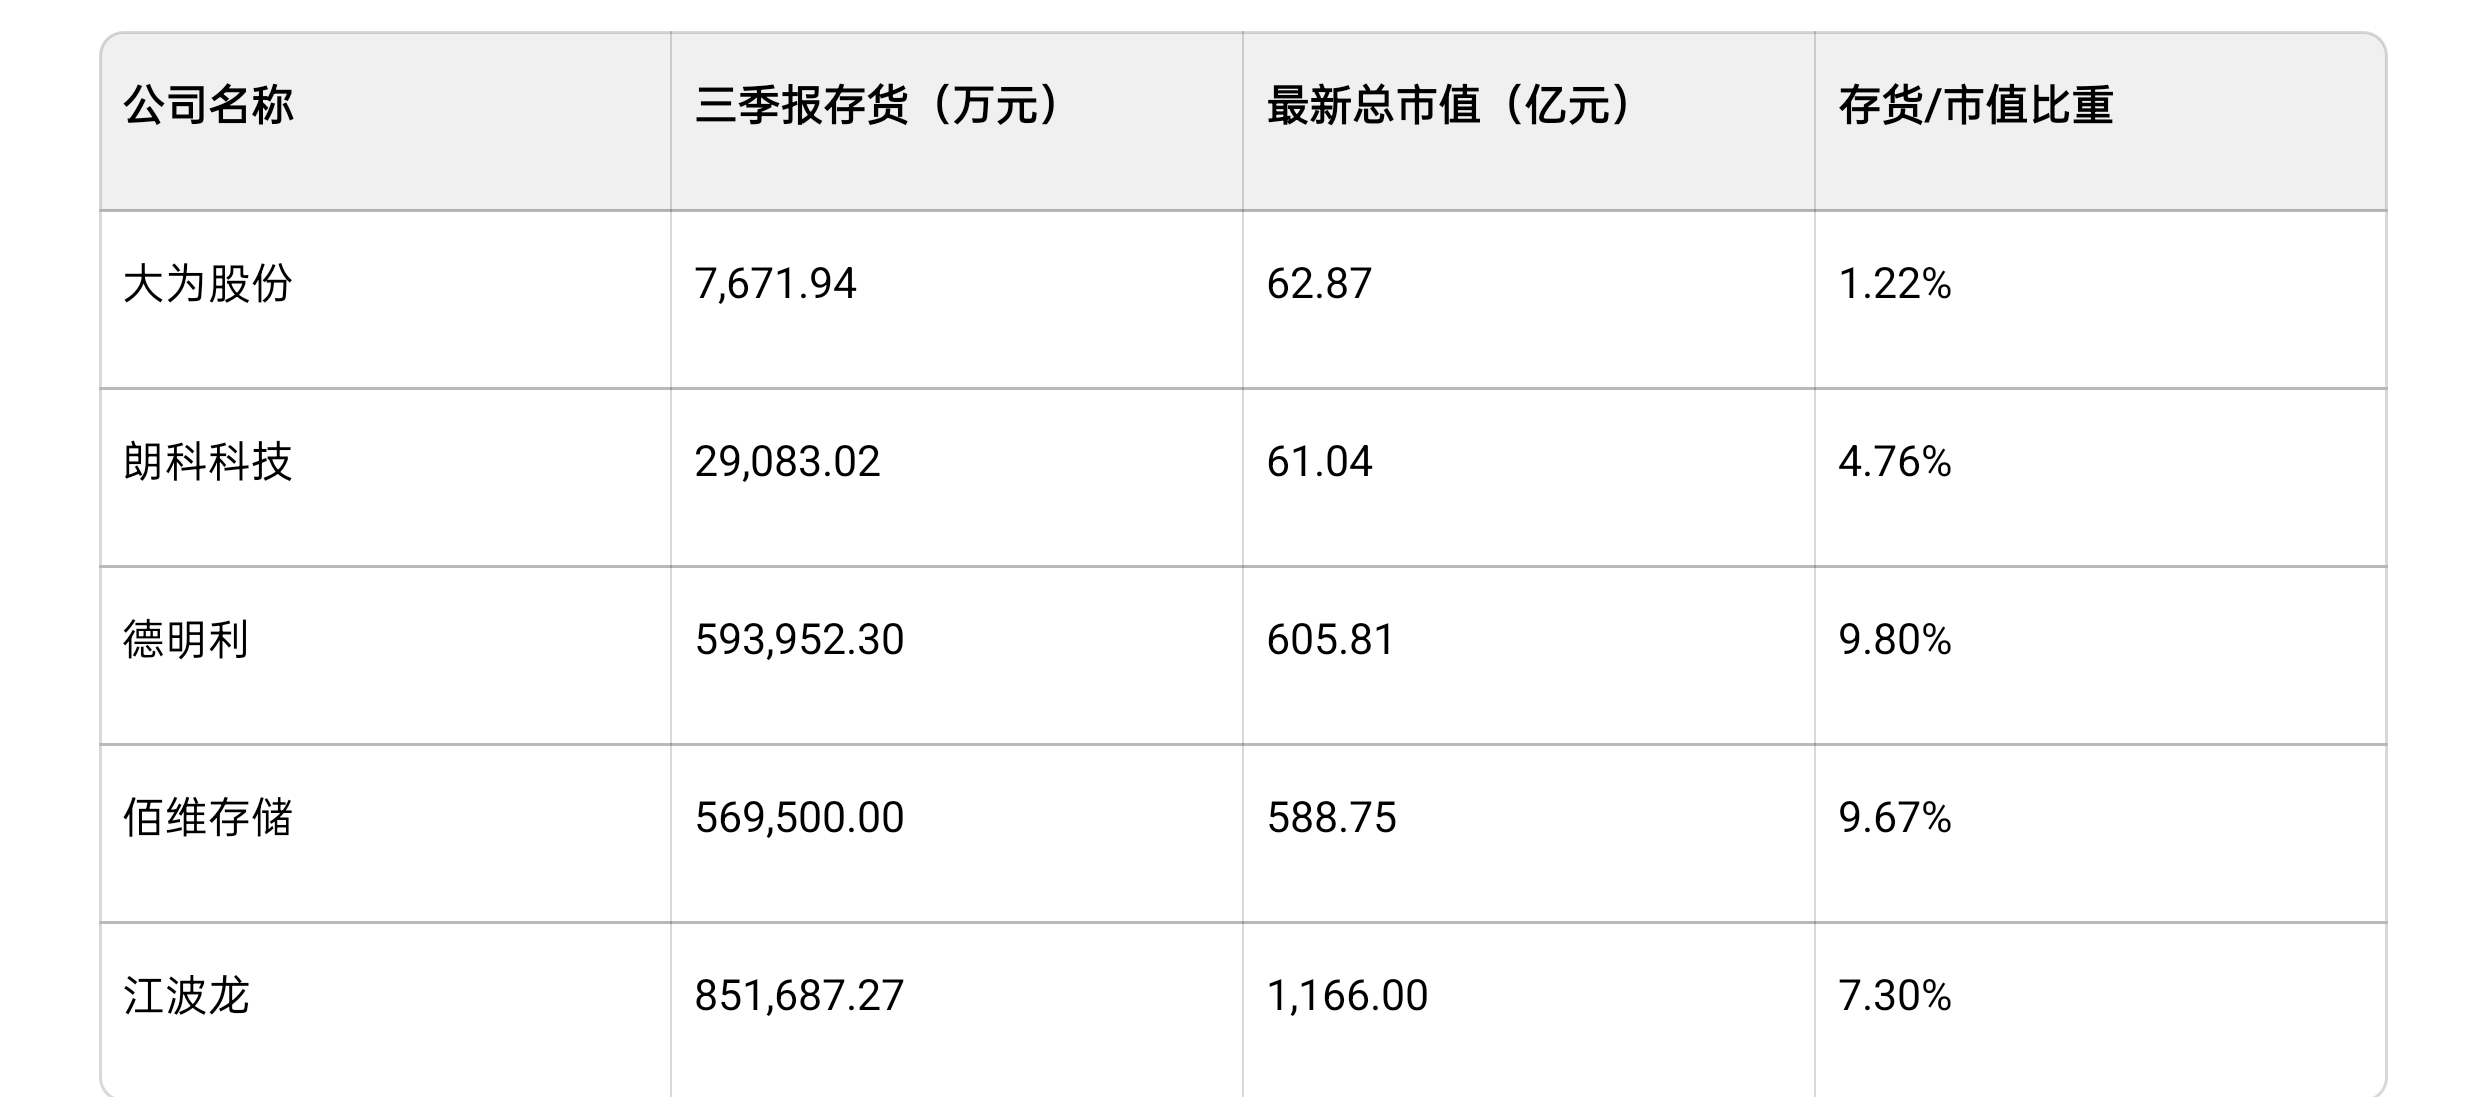Click the inventory value 593,952.30

click(800, 640)
